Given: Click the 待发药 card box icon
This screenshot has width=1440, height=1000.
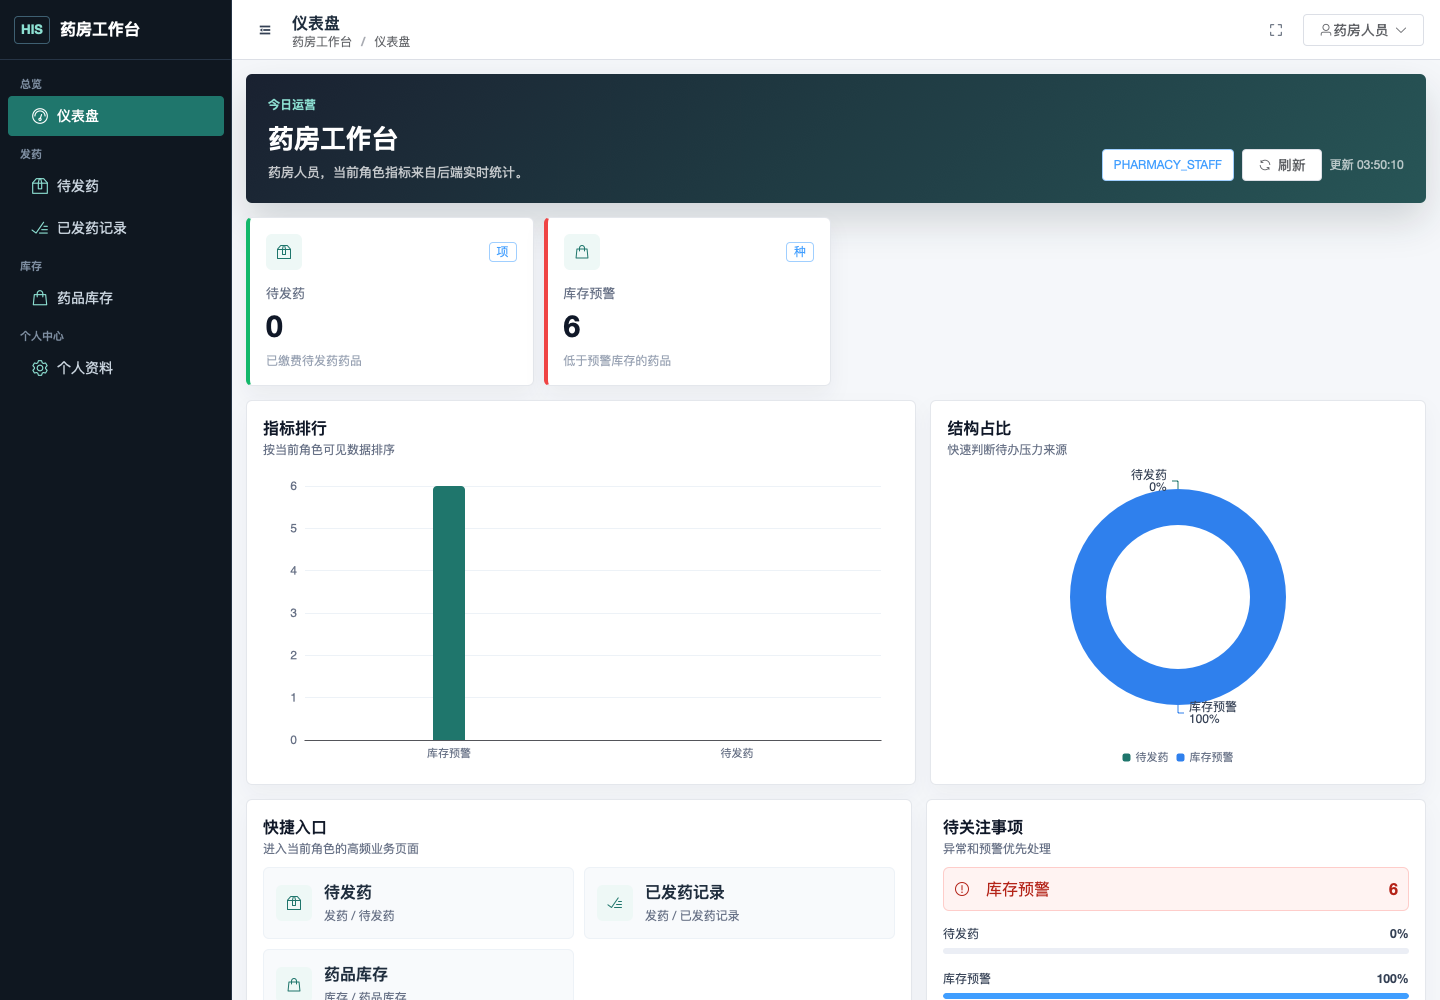Looking at the screenshot, I should 284,252.
